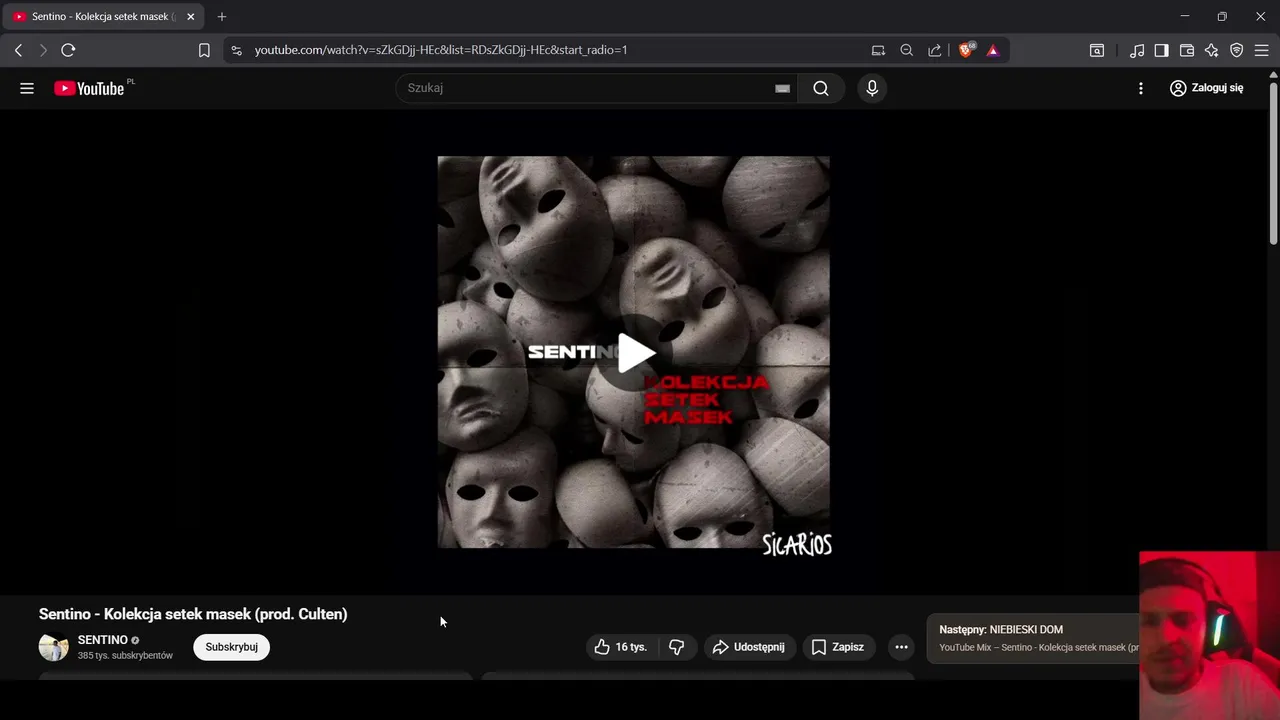
Task: Like the video (16 tys.)
Action: tap(621, 647)
